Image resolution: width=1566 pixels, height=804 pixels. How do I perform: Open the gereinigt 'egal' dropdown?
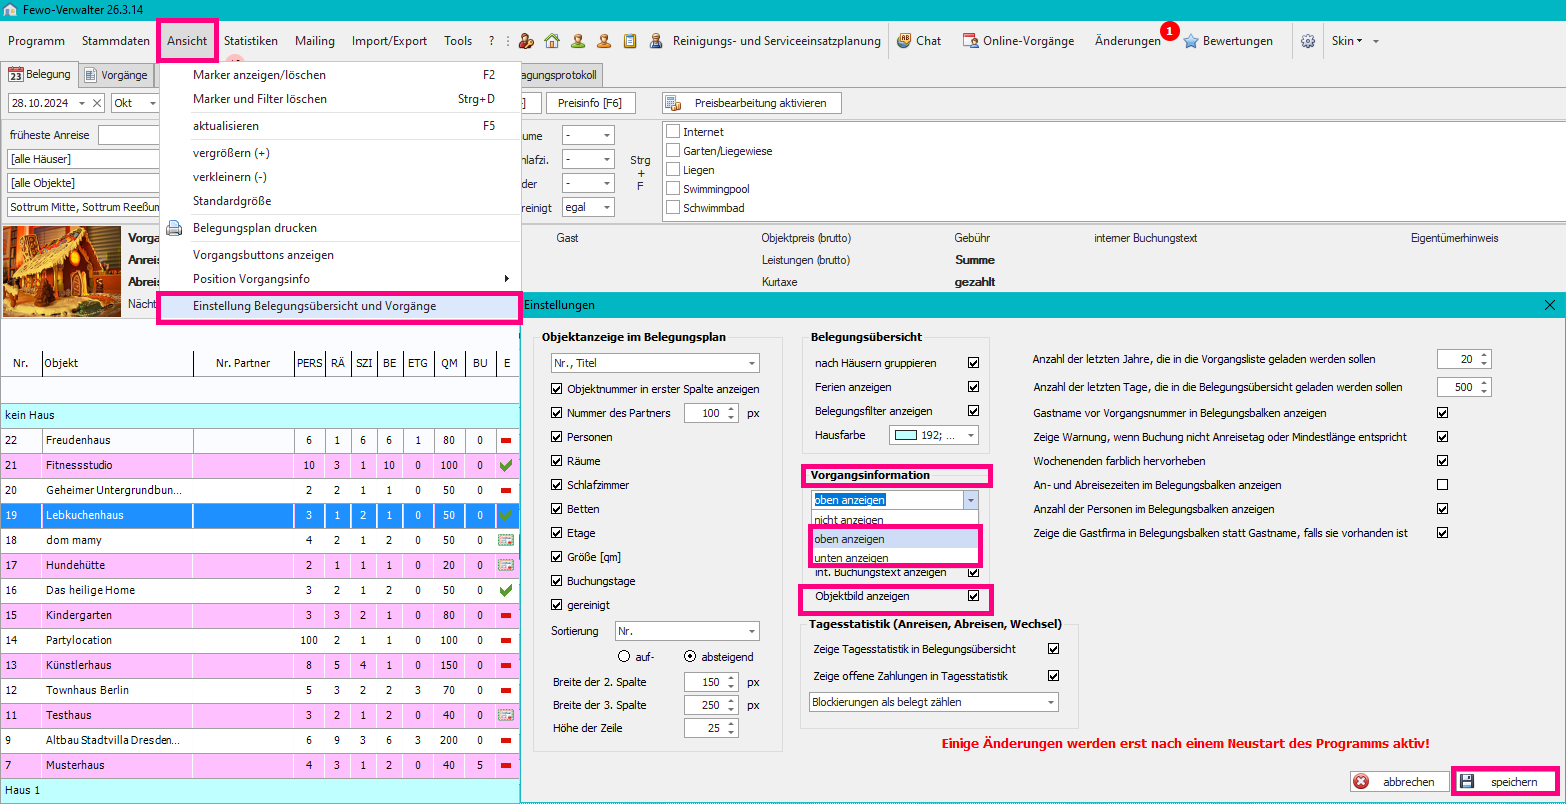[588, 208]
